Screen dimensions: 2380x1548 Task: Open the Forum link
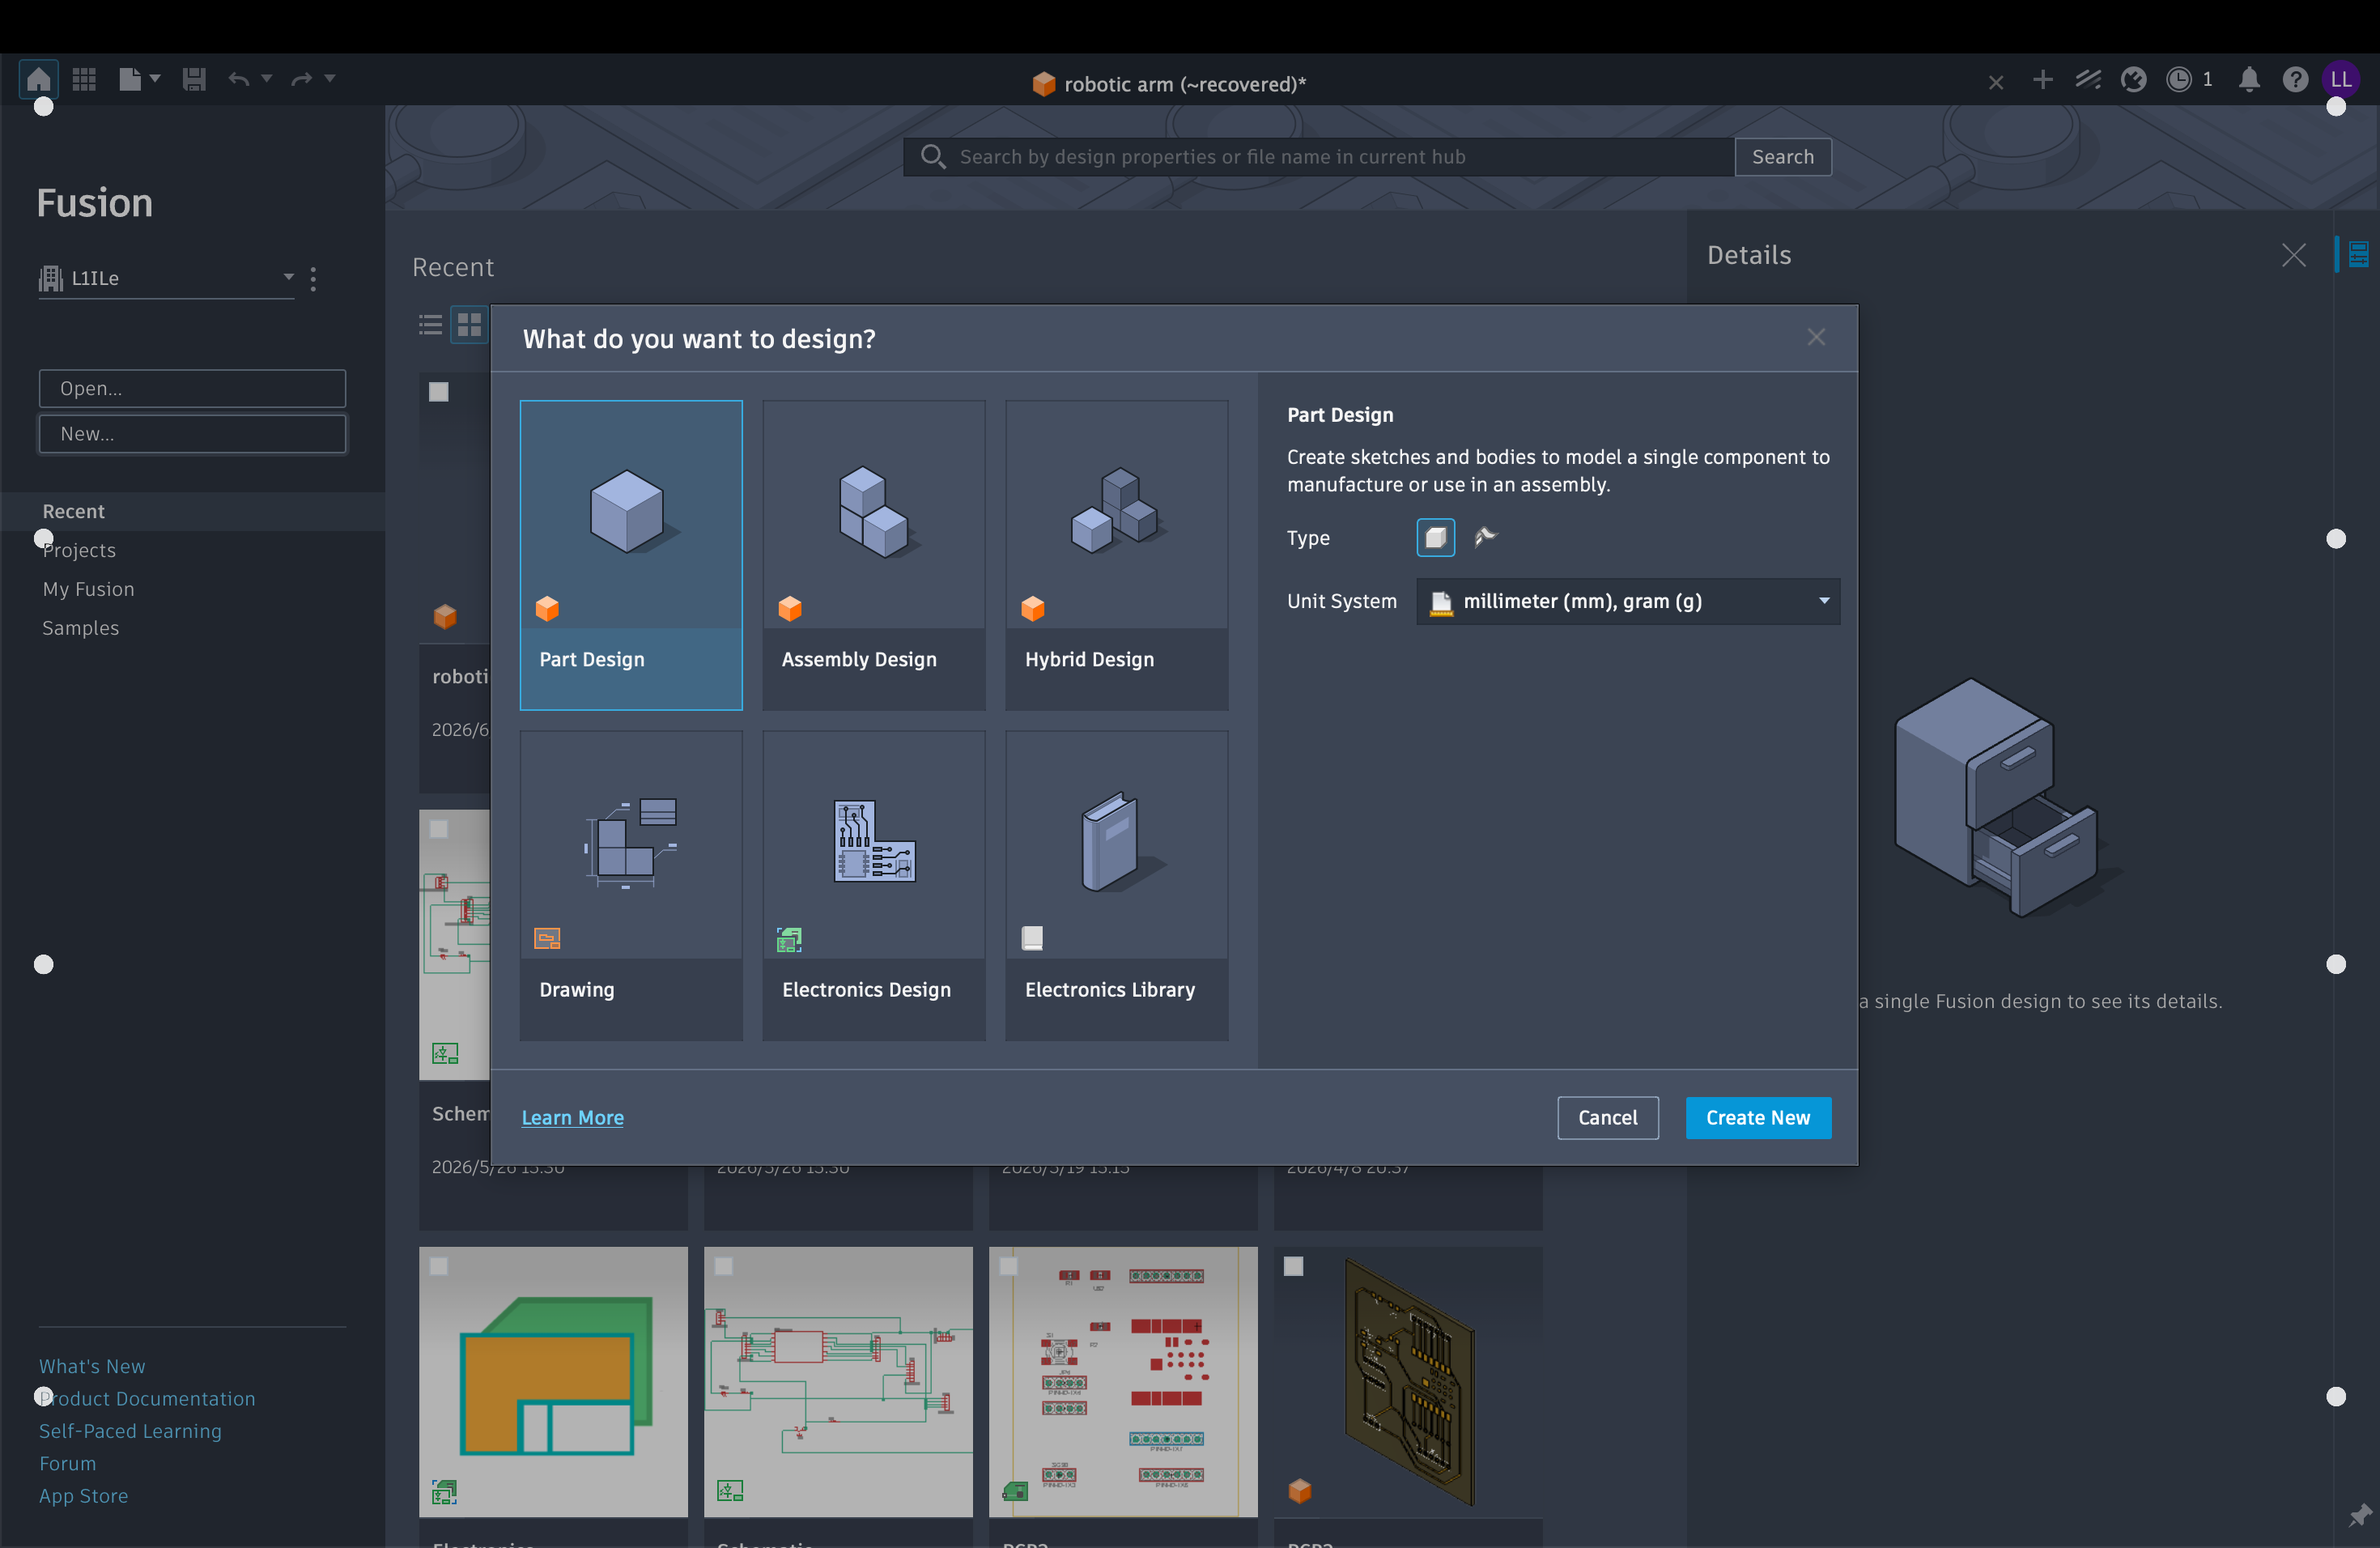[x=68, y=1463]
